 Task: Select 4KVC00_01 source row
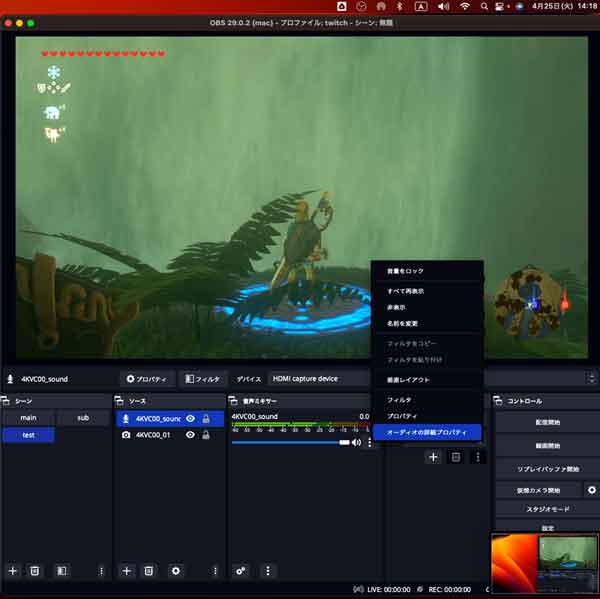170,435
